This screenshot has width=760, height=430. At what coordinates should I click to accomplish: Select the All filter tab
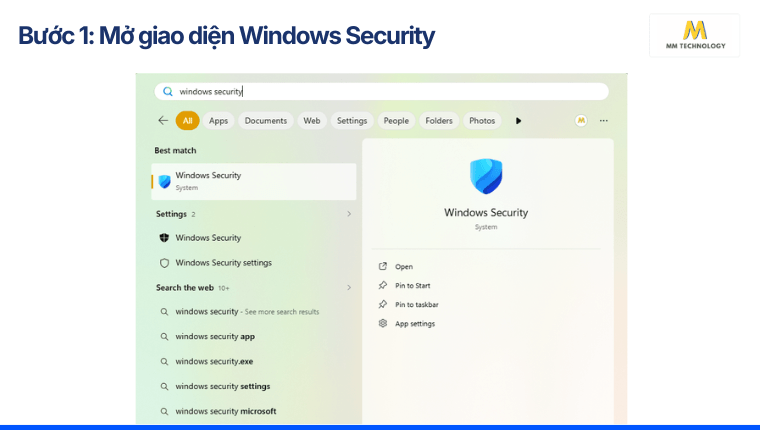click(x=188, y=121)
